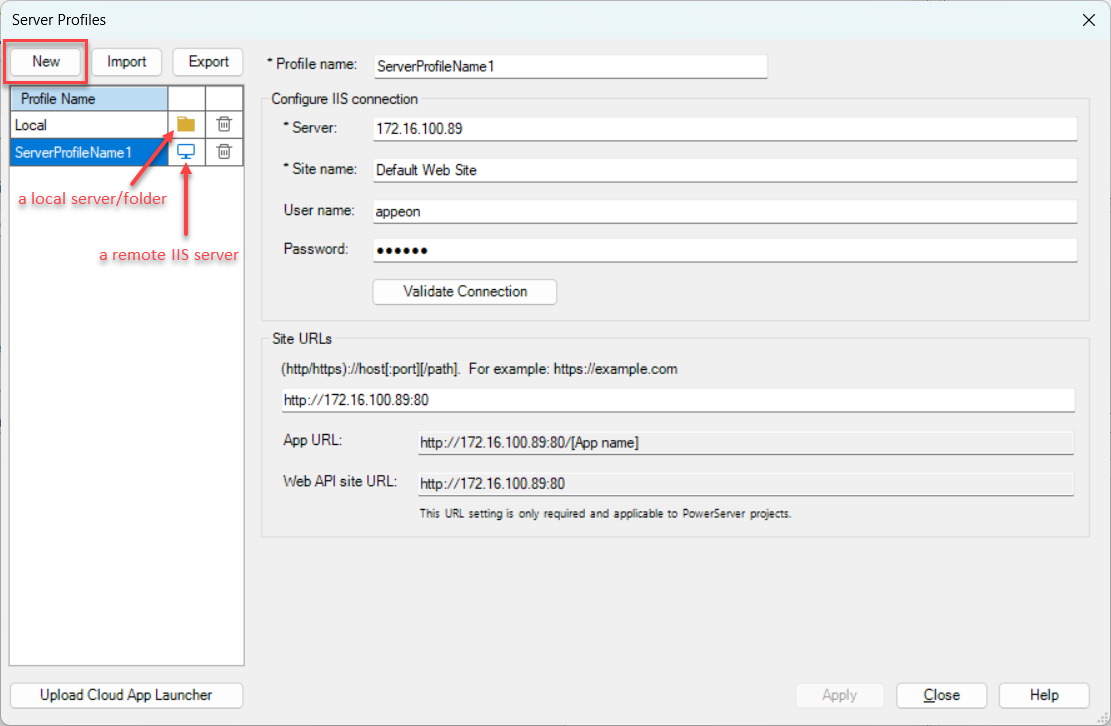1111x726 pixels.
Task: Edit the Profile name text field
Action: (570, 66)
